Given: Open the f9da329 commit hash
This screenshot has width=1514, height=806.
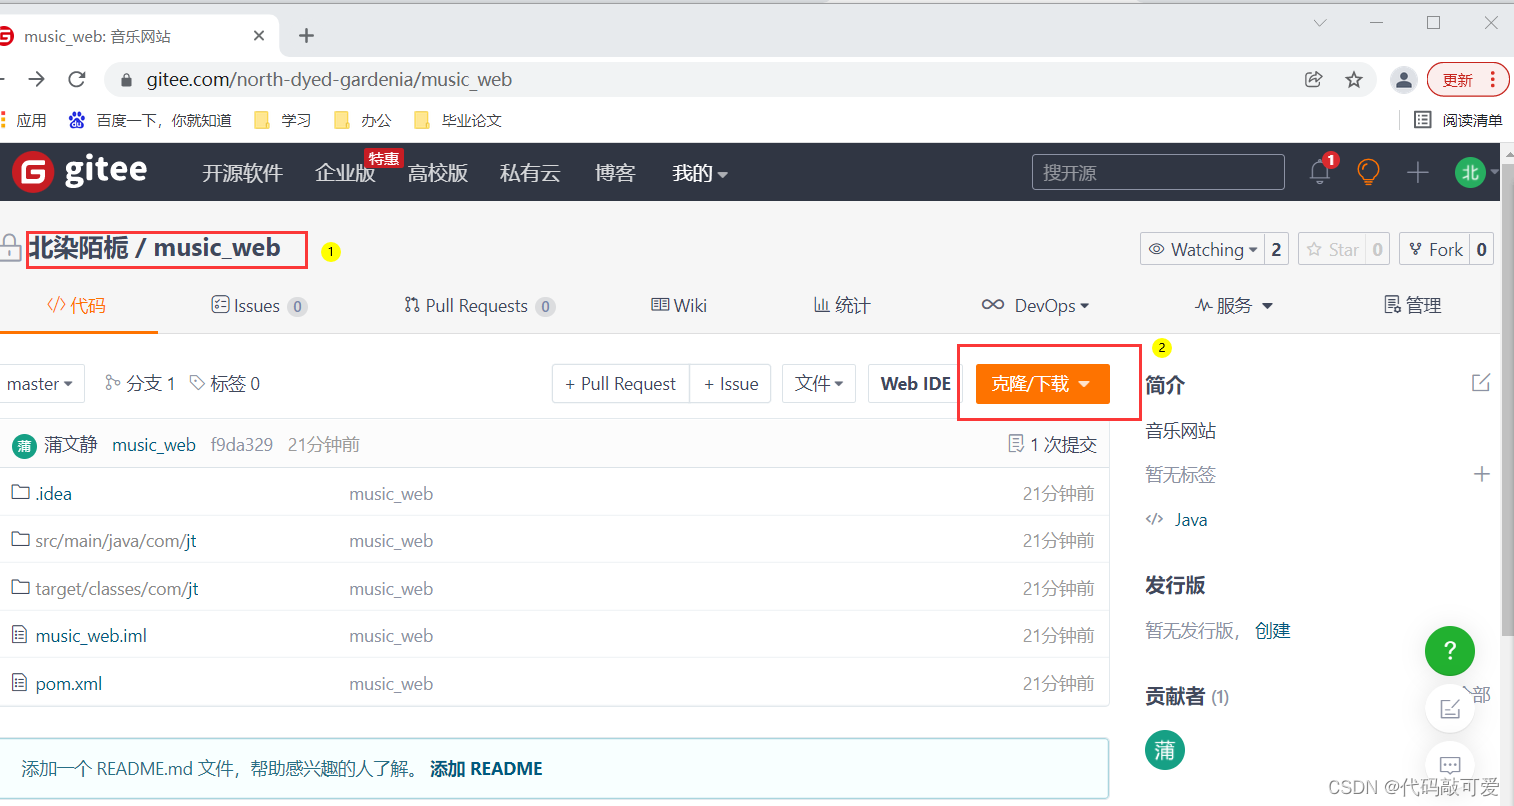Looking at the screenshot, I should coord(242,445).
